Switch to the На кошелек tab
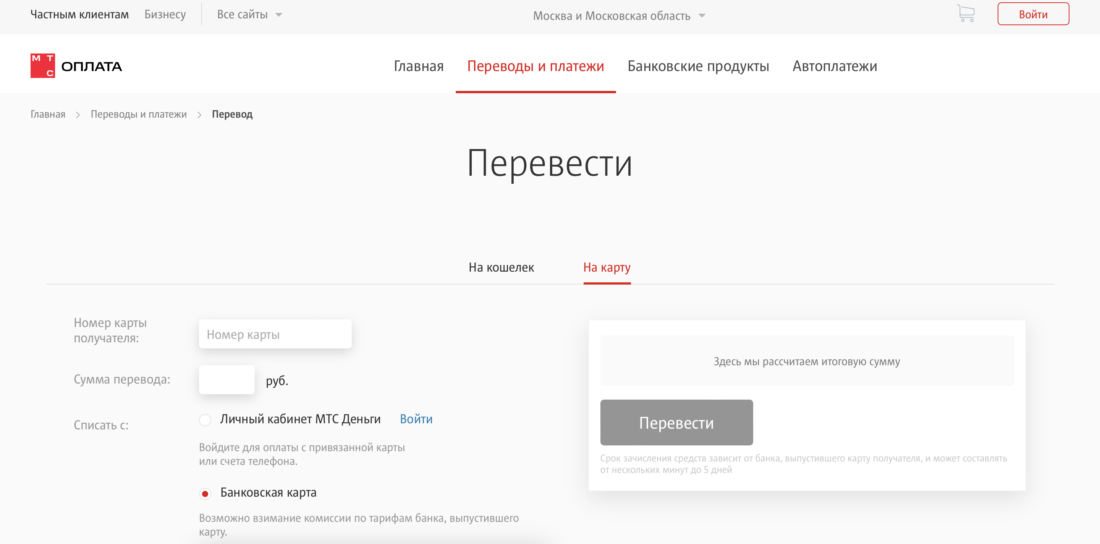Image resolution: width=1100 pixels, height=544 pixels. [501, 267]
